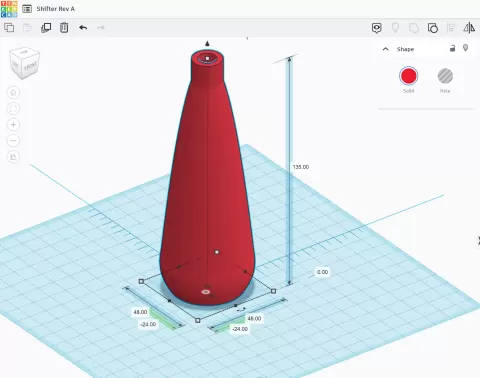
Task: Redo the last undone action
Action: (x=101, y=28)
